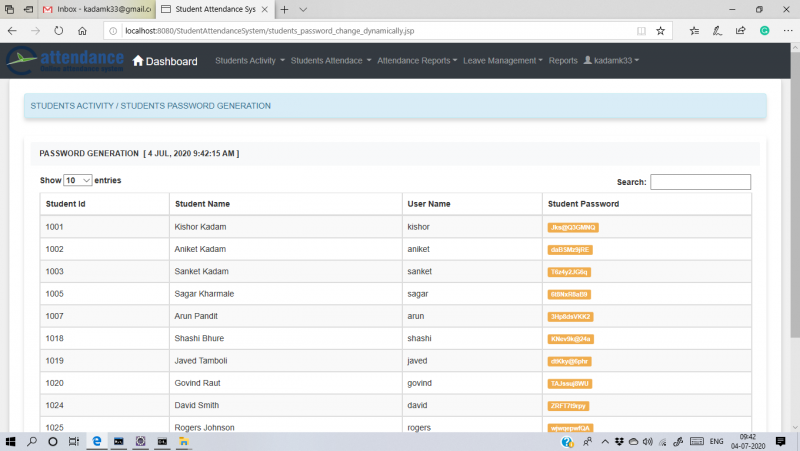Open Edge settings and more menu
Viewport: 800px width, 451px height.
[788, 31]
